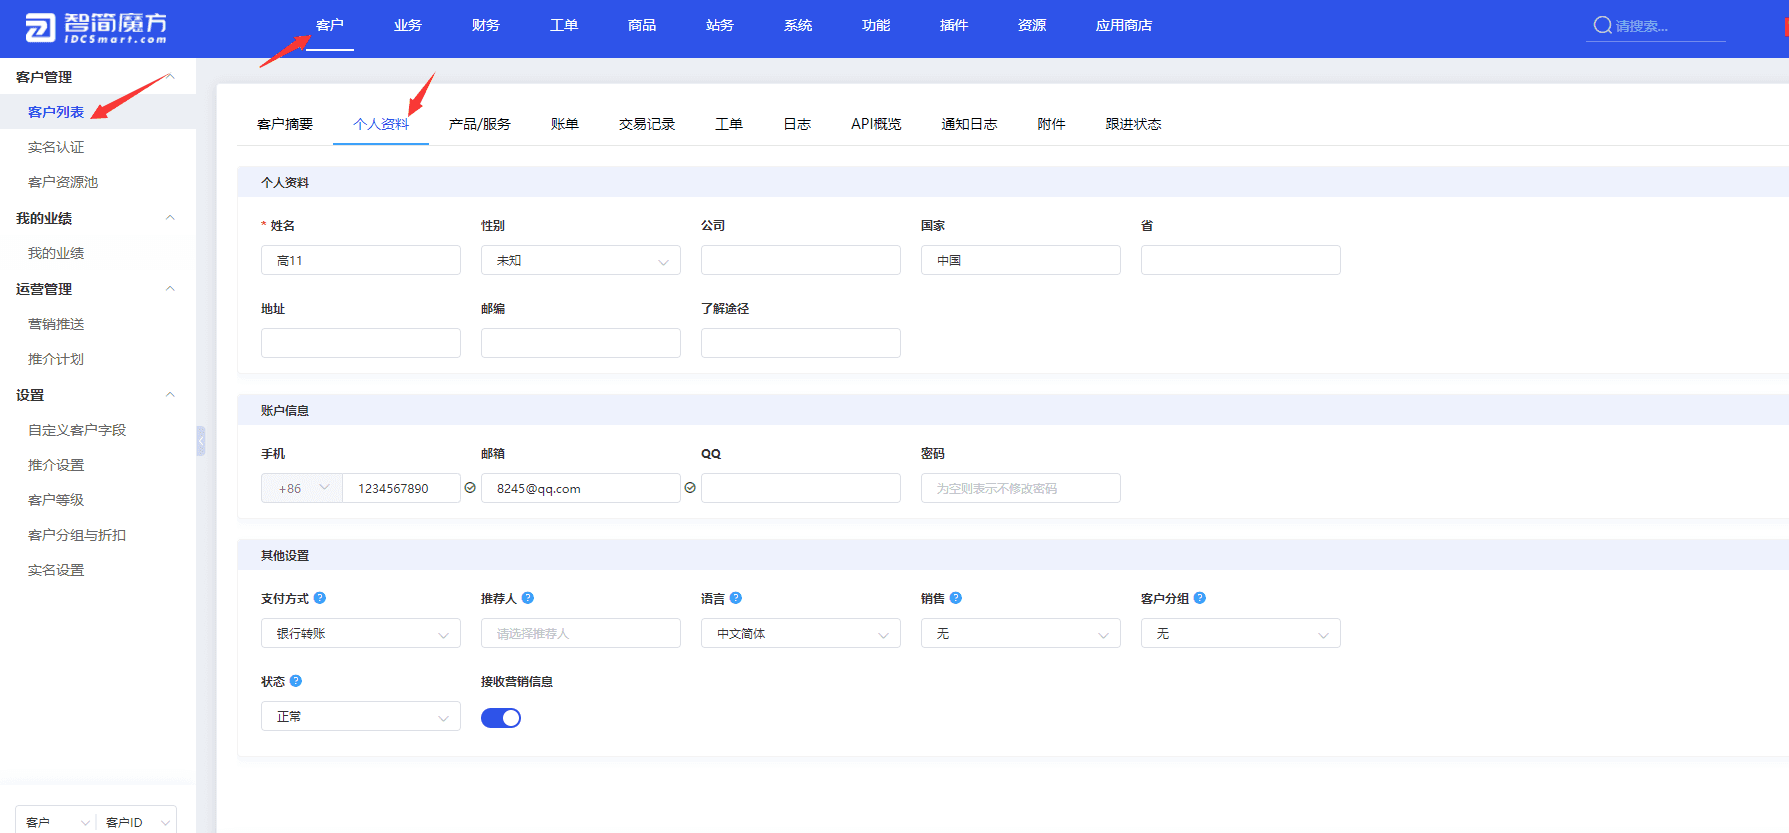Open the 站务 top menu
The width and height of the screenshot is (1789, 833).
[720, 25]
